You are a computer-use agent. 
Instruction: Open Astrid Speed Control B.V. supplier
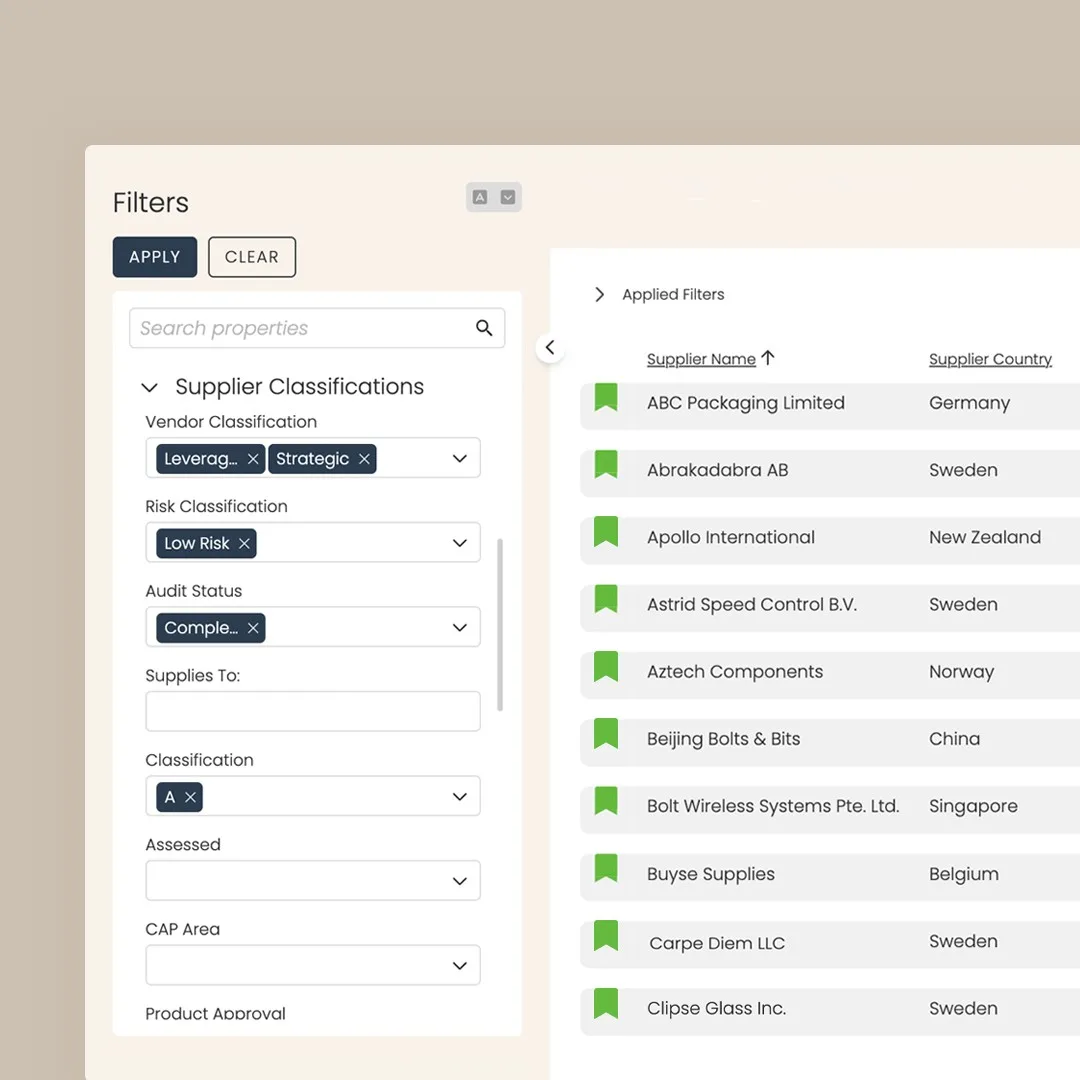751,605
